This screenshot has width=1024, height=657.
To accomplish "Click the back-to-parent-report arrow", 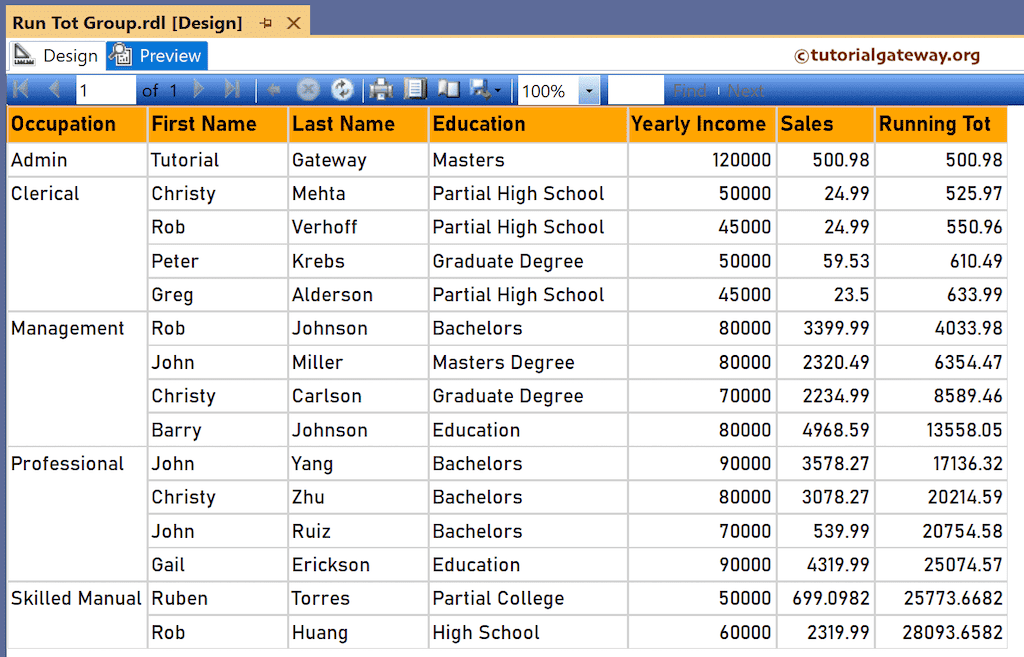I will click(x=274, y=89).
